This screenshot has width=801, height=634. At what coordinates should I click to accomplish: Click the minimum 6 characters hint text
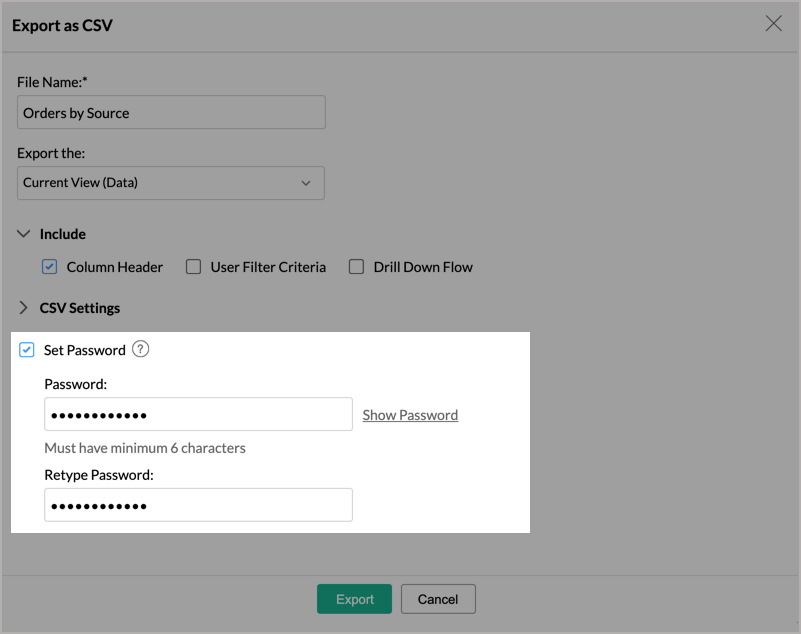(145, 448)
